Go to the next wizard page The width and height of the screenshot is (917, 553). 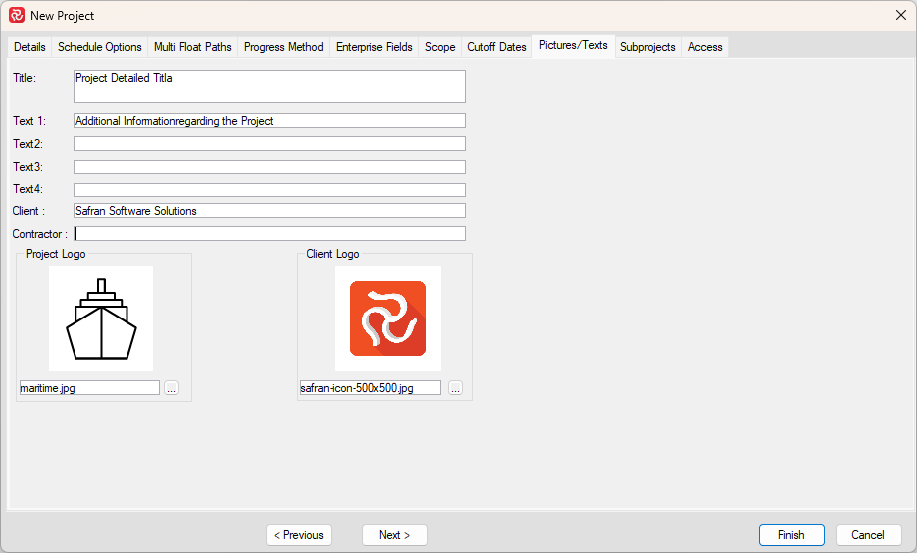coord(394,535)
